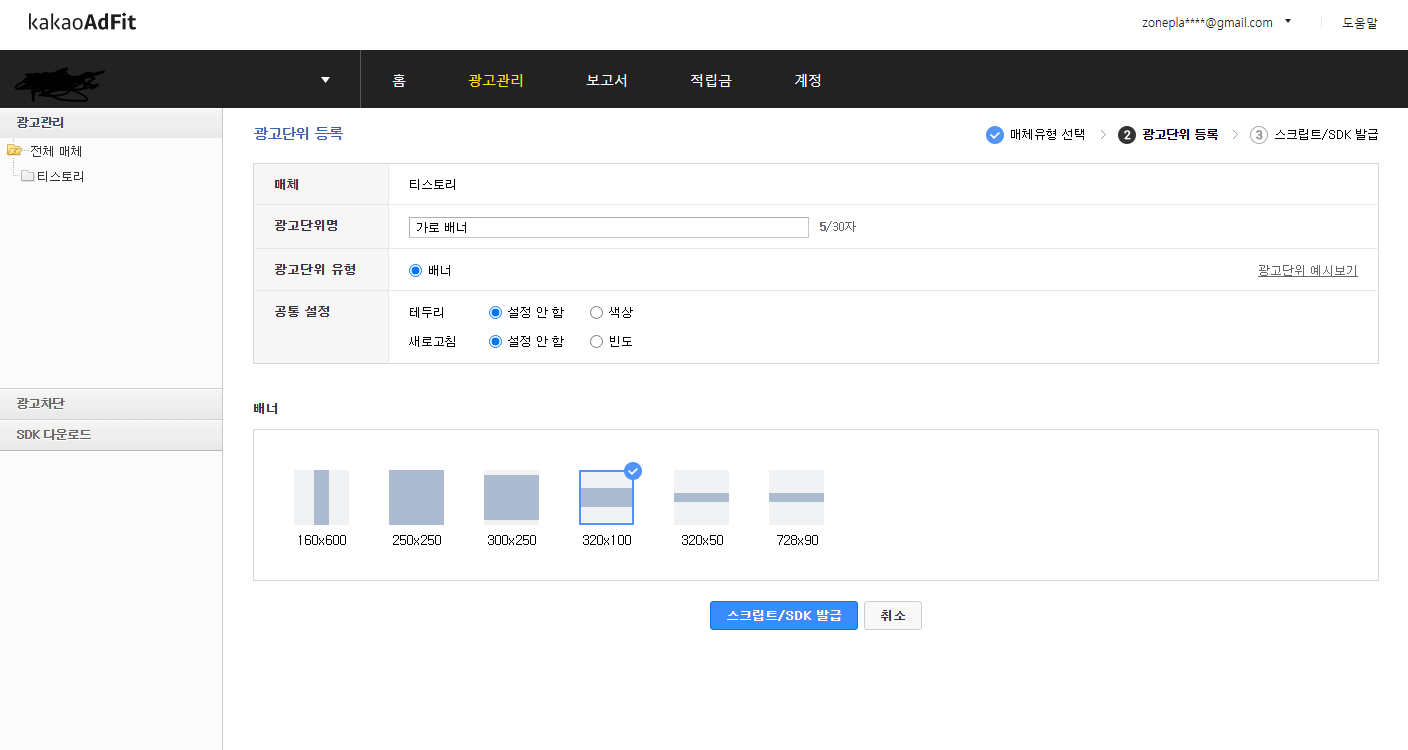Open the 광고단위 예시보기 link
The height and width of the screenshot is (750, 1408).
tap(1308, 270)
